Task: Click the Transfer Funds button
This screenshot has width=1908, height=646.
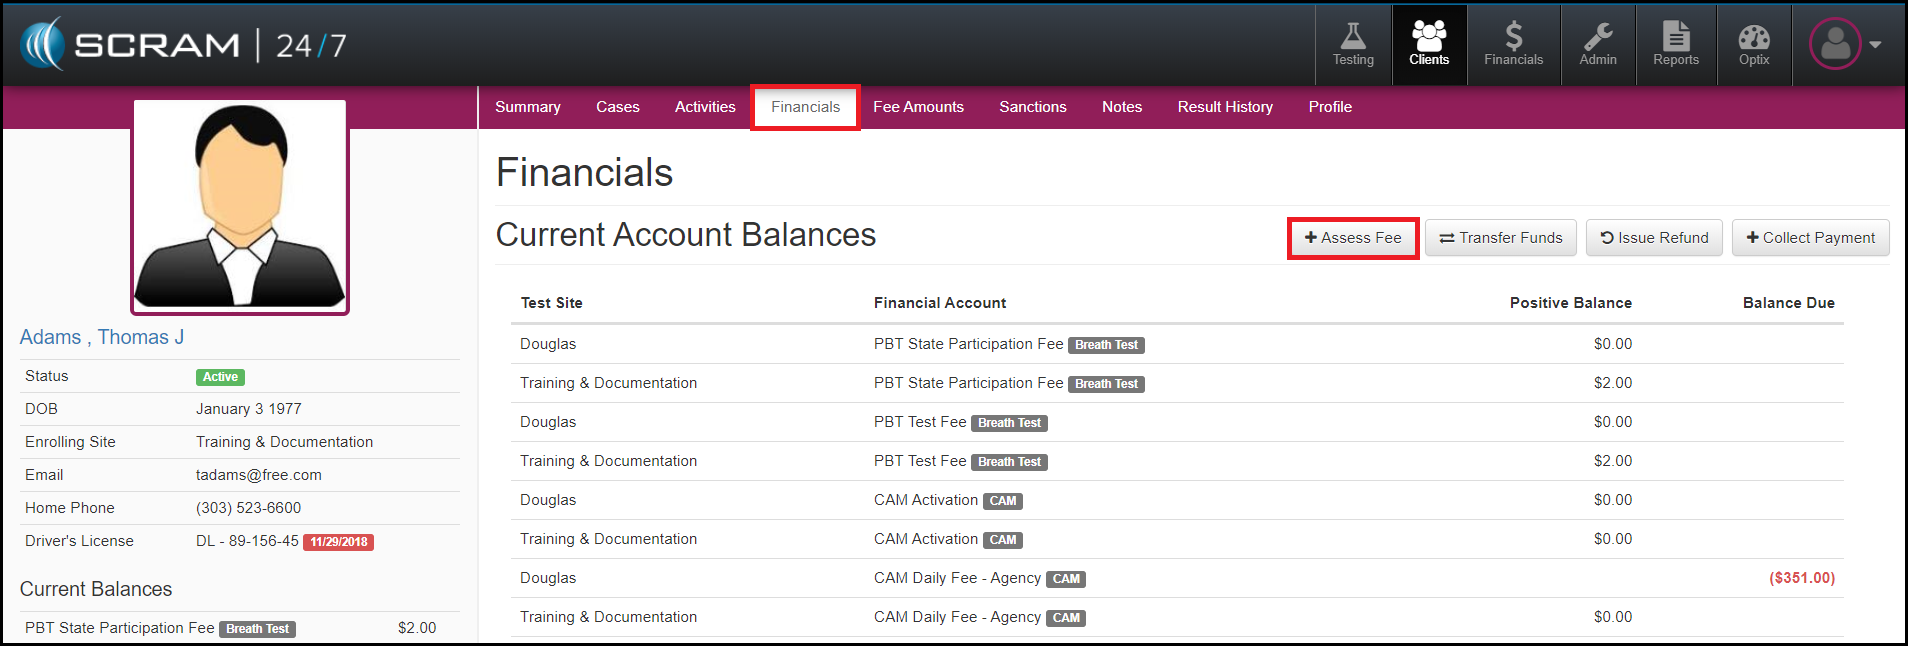Action: (1500, 238)
